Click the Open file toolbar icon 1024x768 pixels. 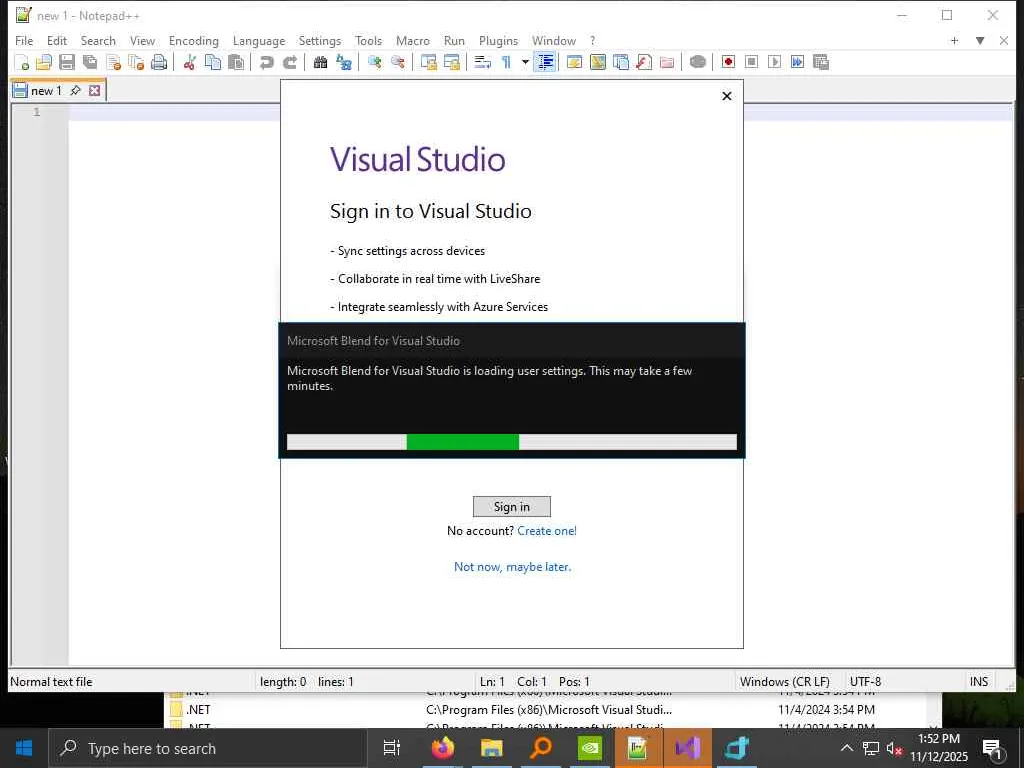44,62
